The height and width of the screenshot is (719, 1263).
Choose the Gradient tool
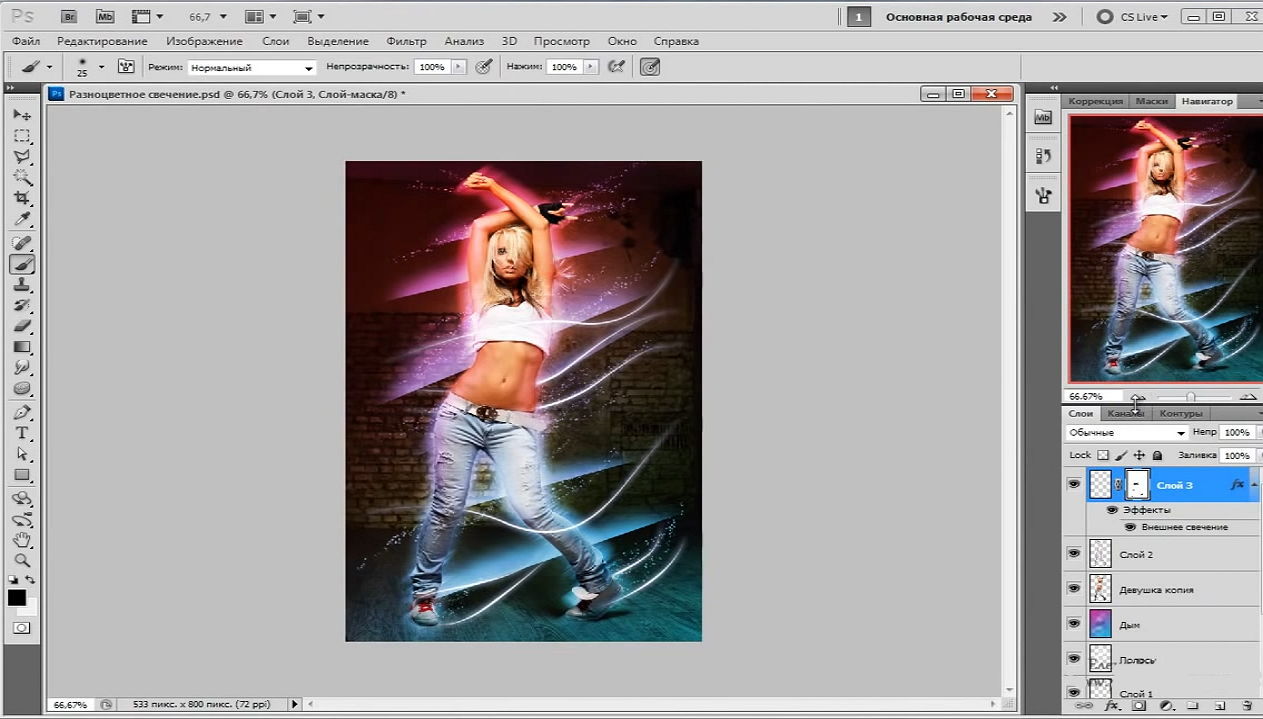(22, 347)
